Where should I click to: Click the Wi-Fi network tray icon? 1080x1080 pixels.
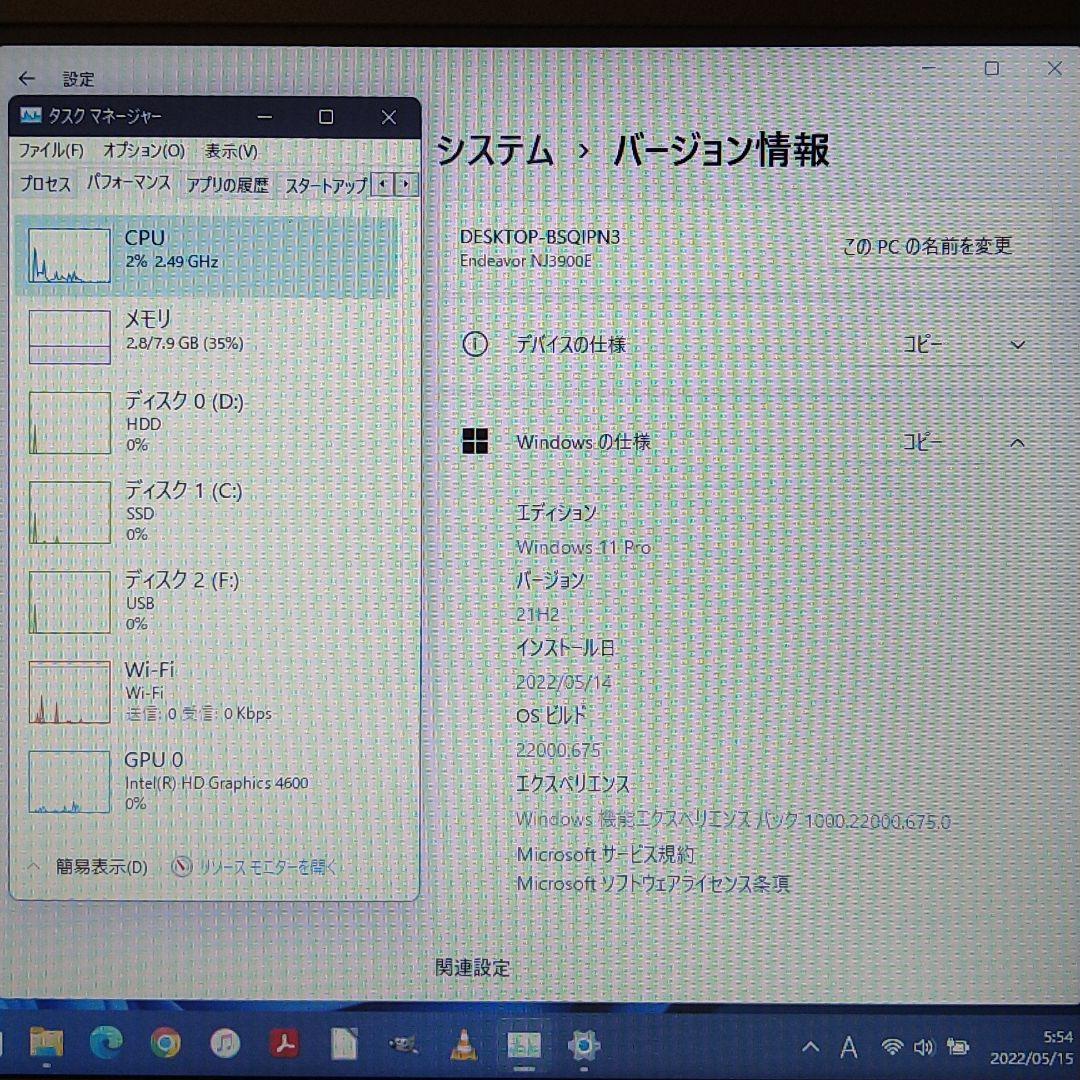coord(890,1047)
